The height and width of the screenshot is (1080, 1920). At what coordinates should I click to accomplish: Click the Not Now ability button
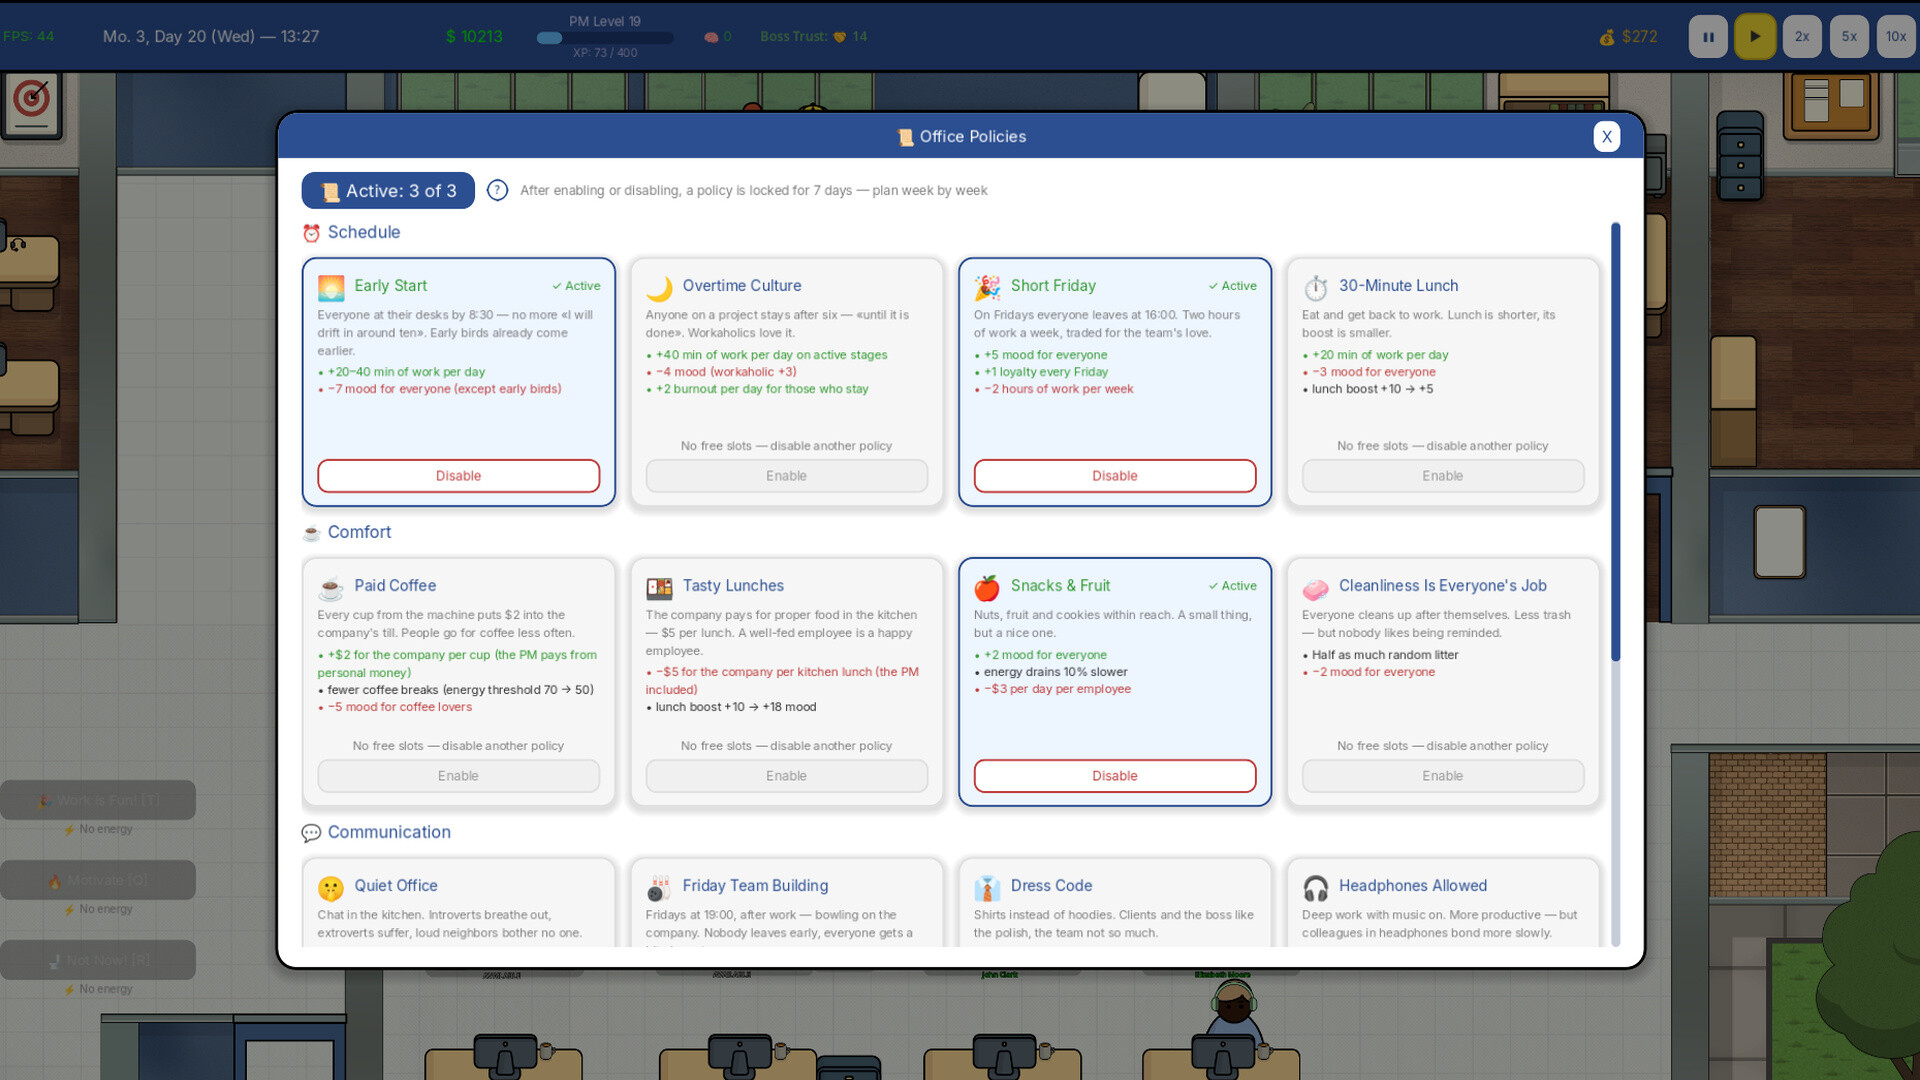point(98,960)
